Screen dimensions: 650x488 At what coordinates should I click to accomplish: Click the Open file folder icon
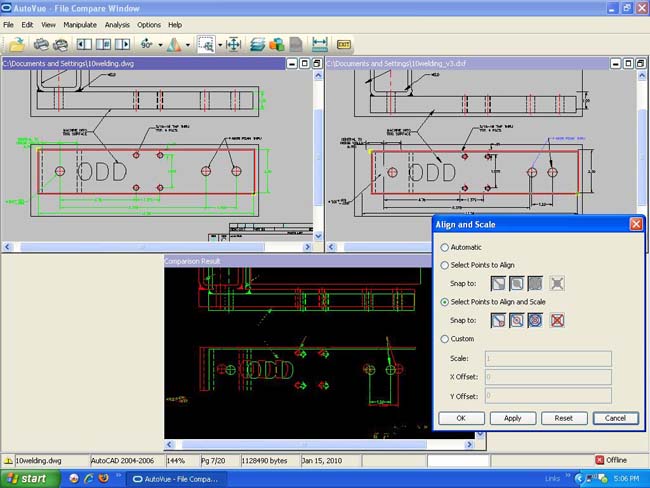(x=17, y=44)
